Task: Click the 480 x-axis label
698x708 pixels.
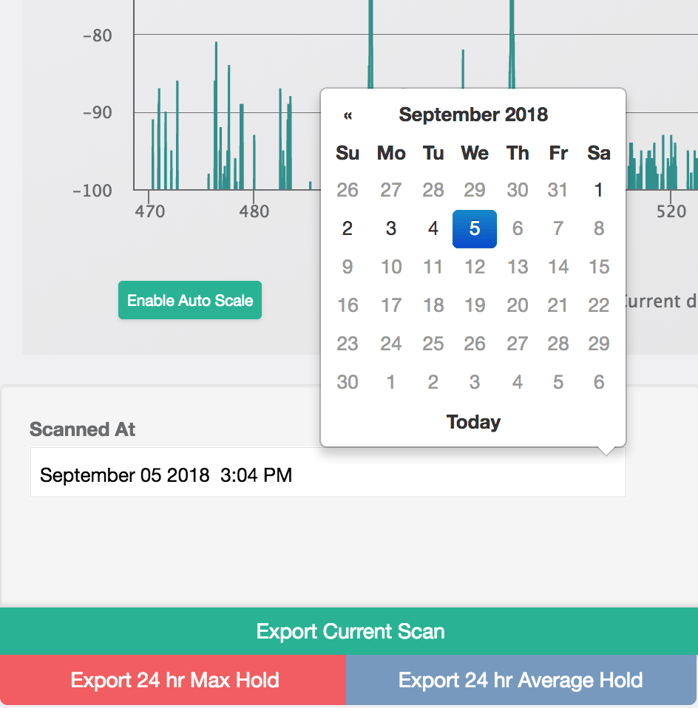Action: pos(254,211)
